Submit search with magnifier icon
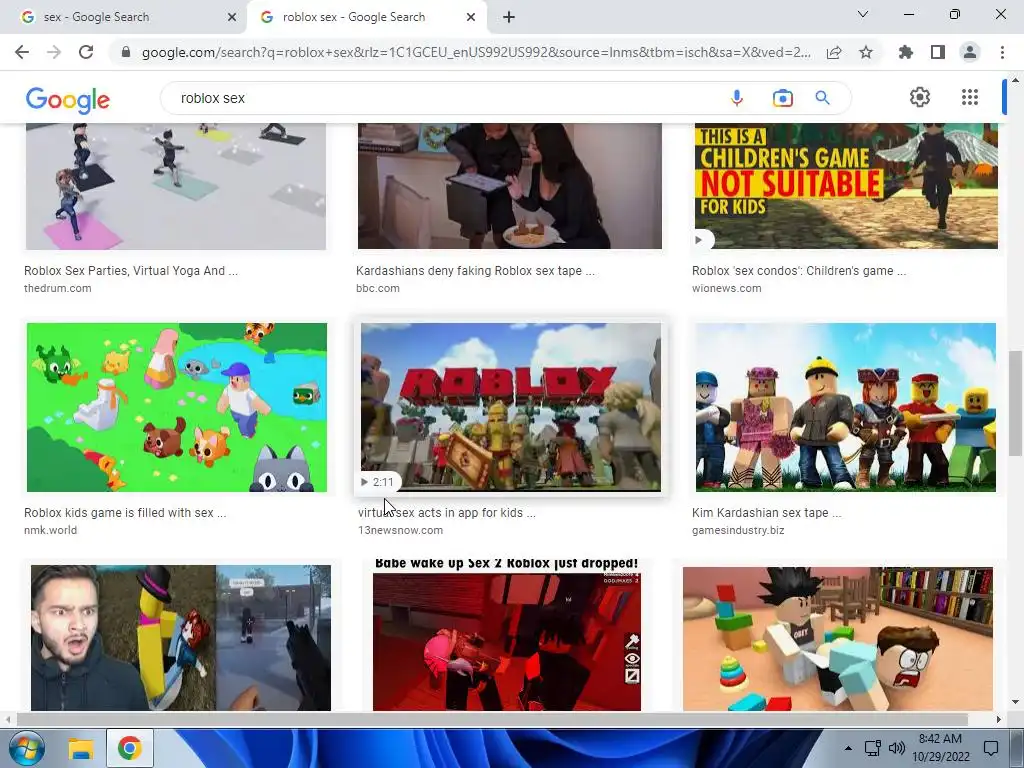 pos(822,98)
